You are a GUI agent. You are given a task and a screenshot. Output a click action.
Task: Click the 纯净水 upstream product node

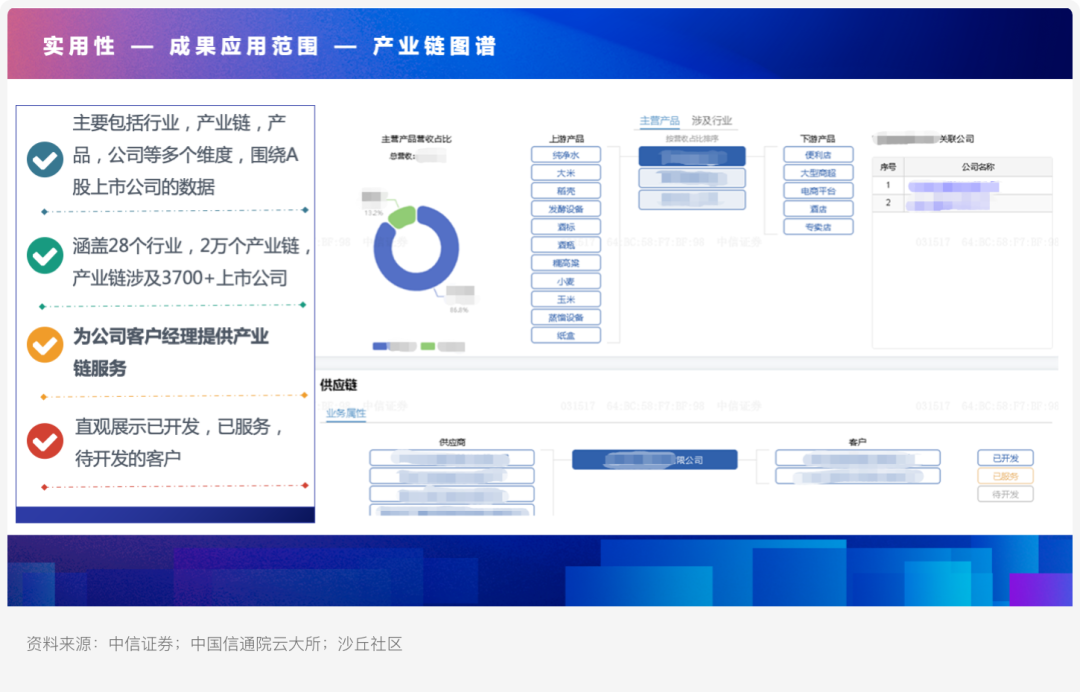click(x=566, y=155)
